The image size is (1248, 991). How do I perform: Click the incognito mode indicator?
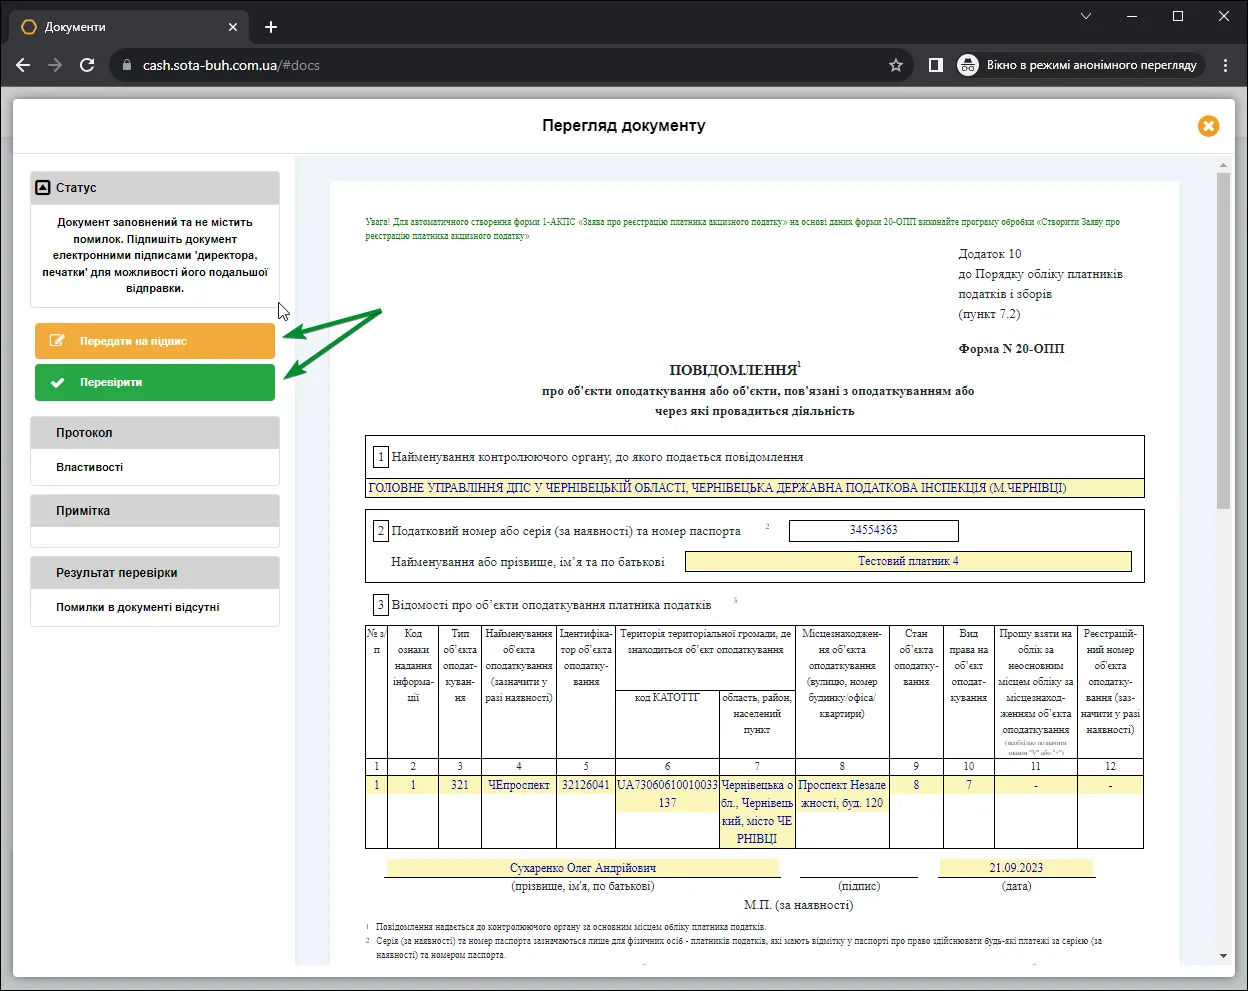(x=1077, y=65)
